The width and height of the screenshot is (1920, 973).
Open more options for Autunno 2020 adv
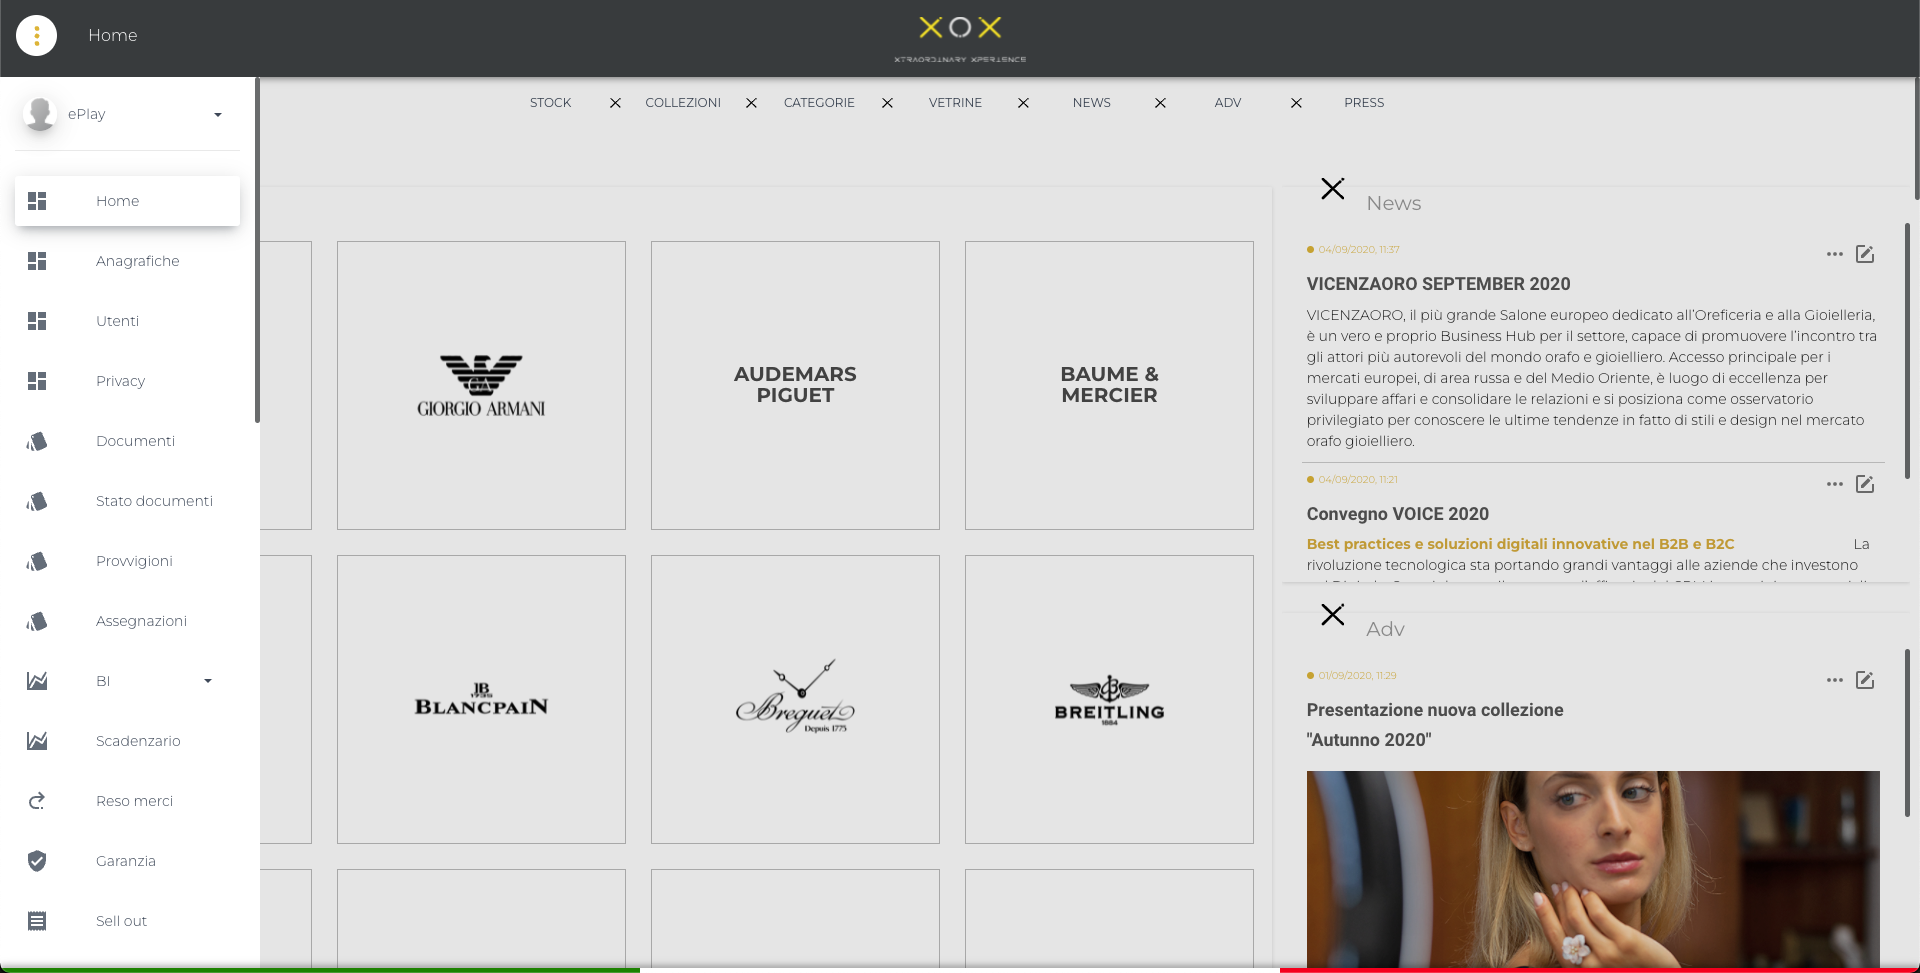(x=1834, y=680)
